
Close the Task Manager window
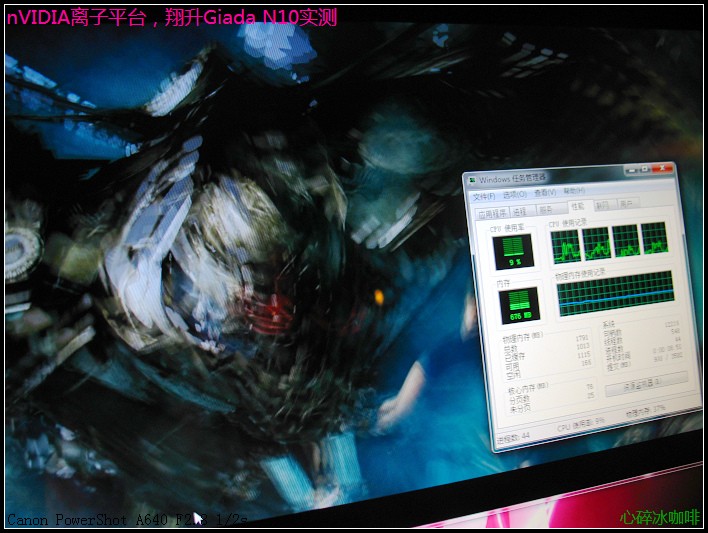(662, 168)
